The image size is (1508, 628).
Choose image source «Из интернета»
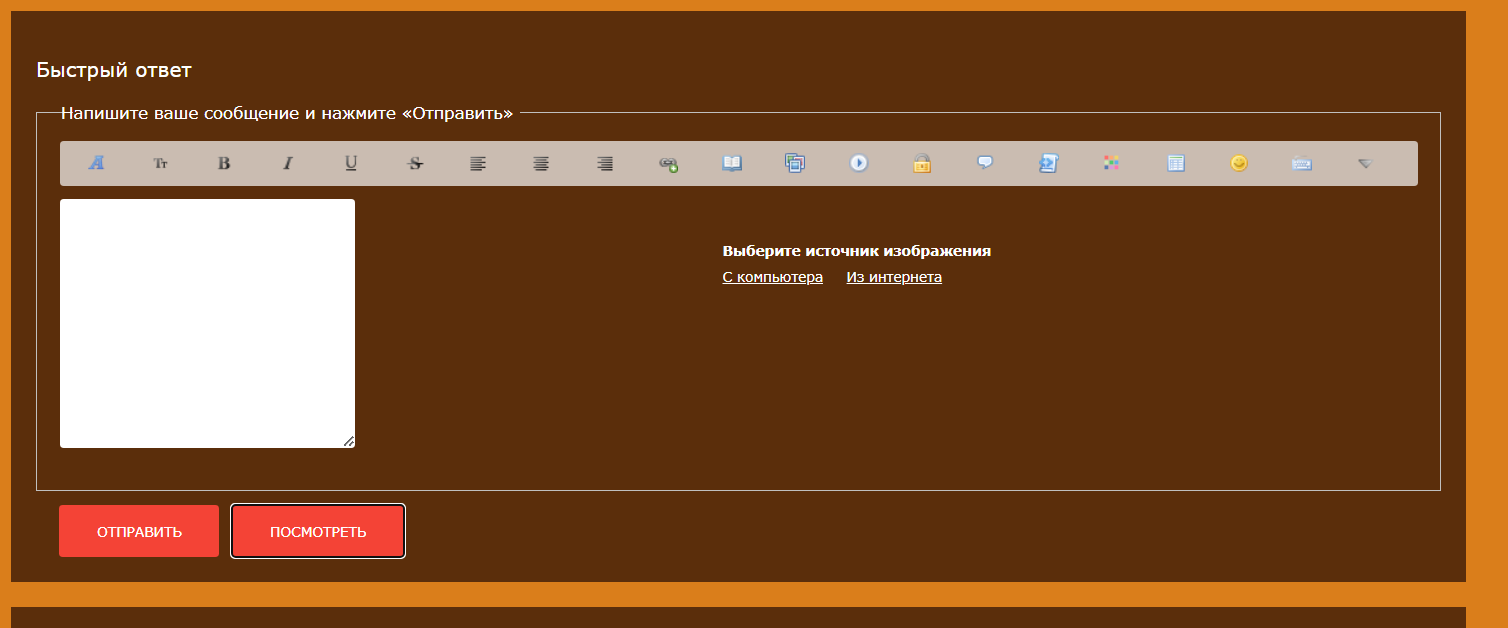click(894, 277)
